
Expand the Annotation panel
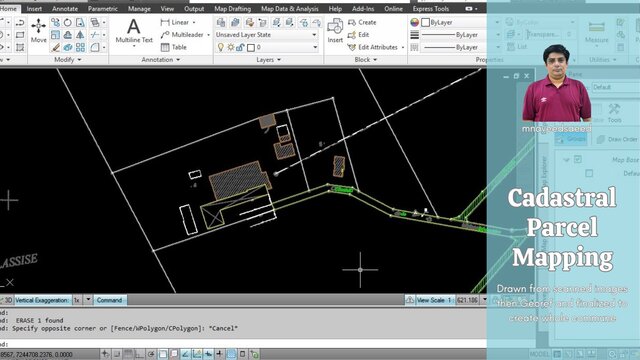(161, 60)
